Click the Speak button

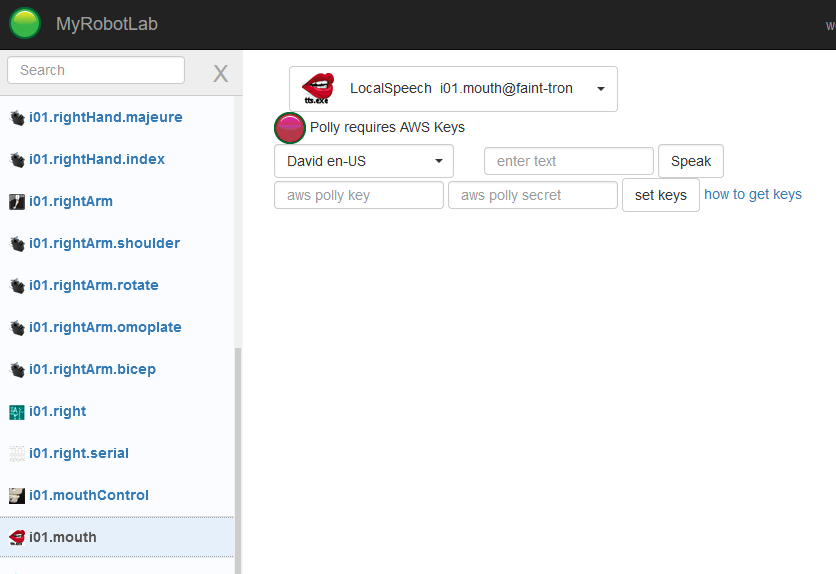tap(690, 161)
